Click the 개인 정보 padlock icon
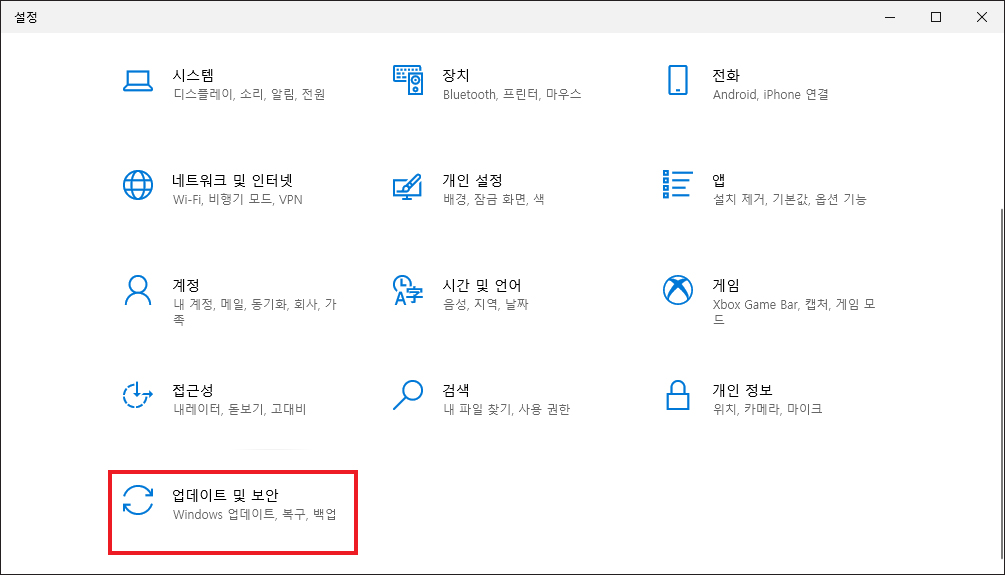 tap(677, 395)
